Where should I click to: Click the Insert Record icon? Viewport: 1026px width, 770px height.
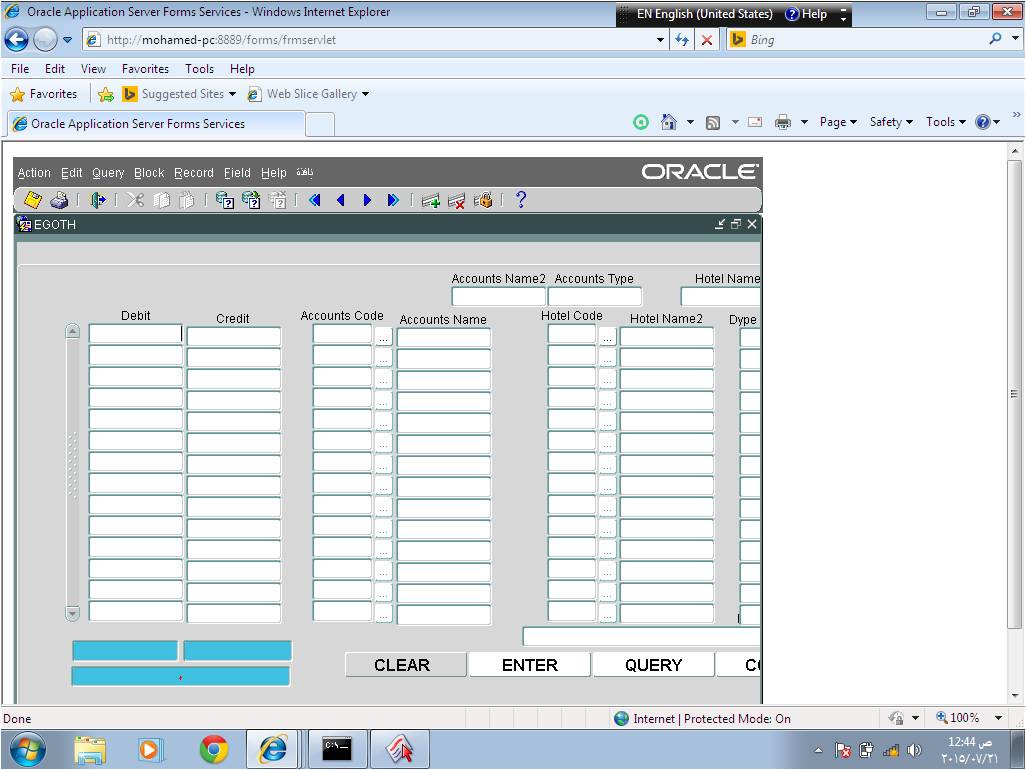coord(431,200)
